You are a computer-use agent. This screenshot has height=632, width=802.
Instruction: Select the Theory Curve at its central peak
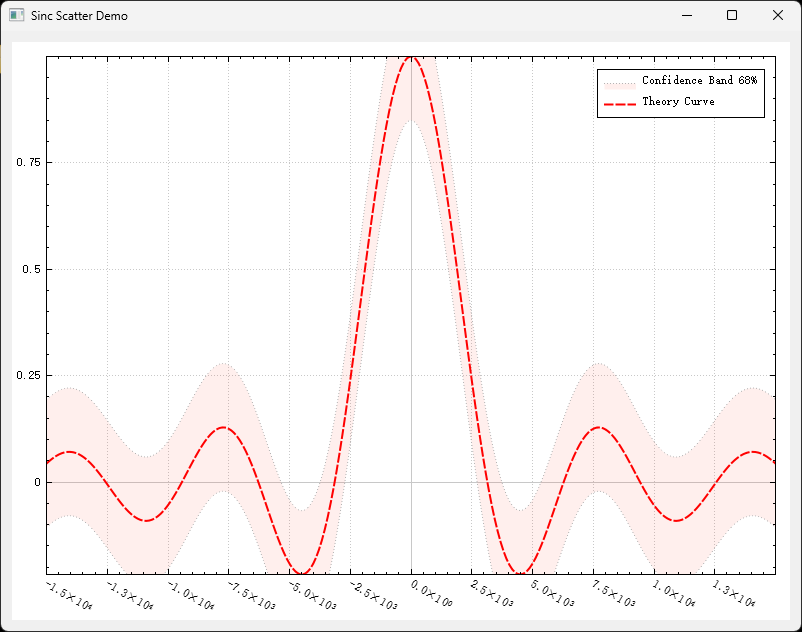pos(412,60)
